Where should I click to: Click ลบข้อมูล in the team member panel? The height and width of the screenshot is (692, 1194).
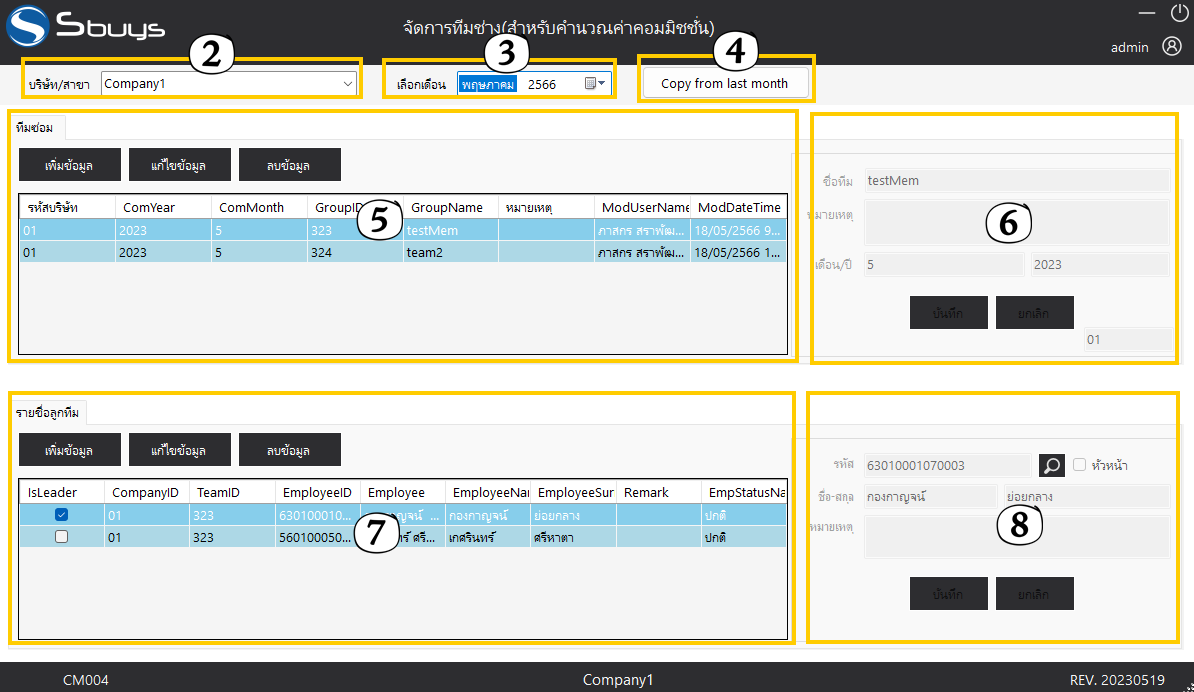pos(289,450)
